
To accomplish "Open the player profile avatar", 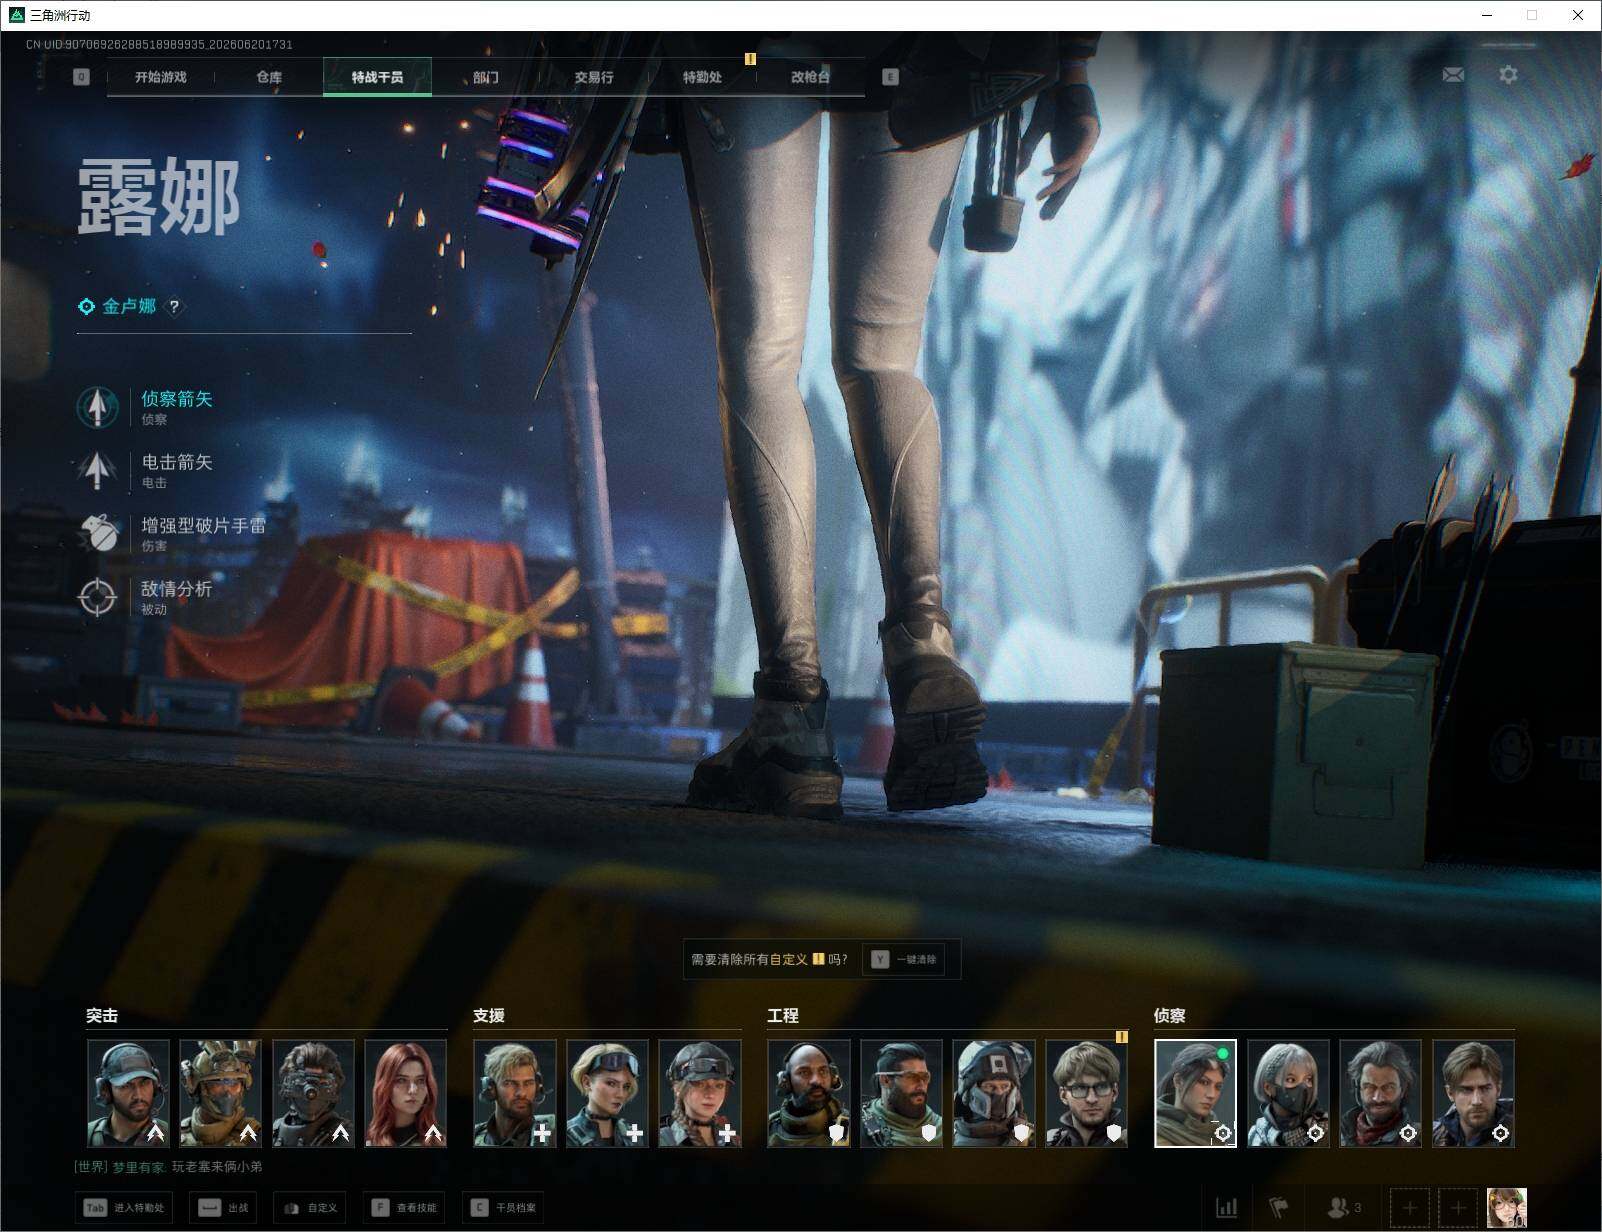I will [x=1507, y=1208].
